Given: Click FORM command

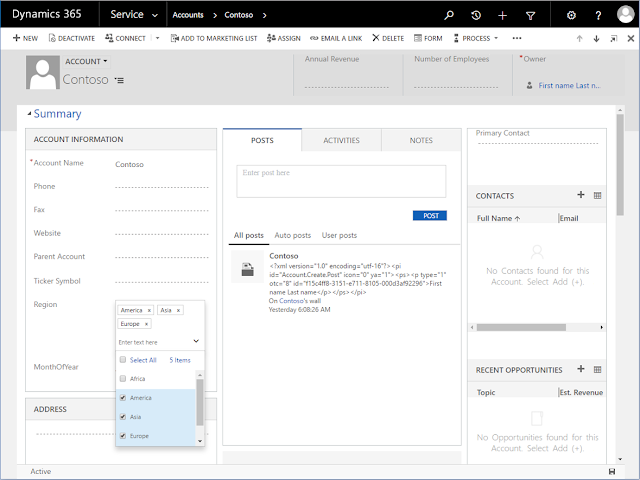Looking at the screenshot, I should click(x=428, y=38).
